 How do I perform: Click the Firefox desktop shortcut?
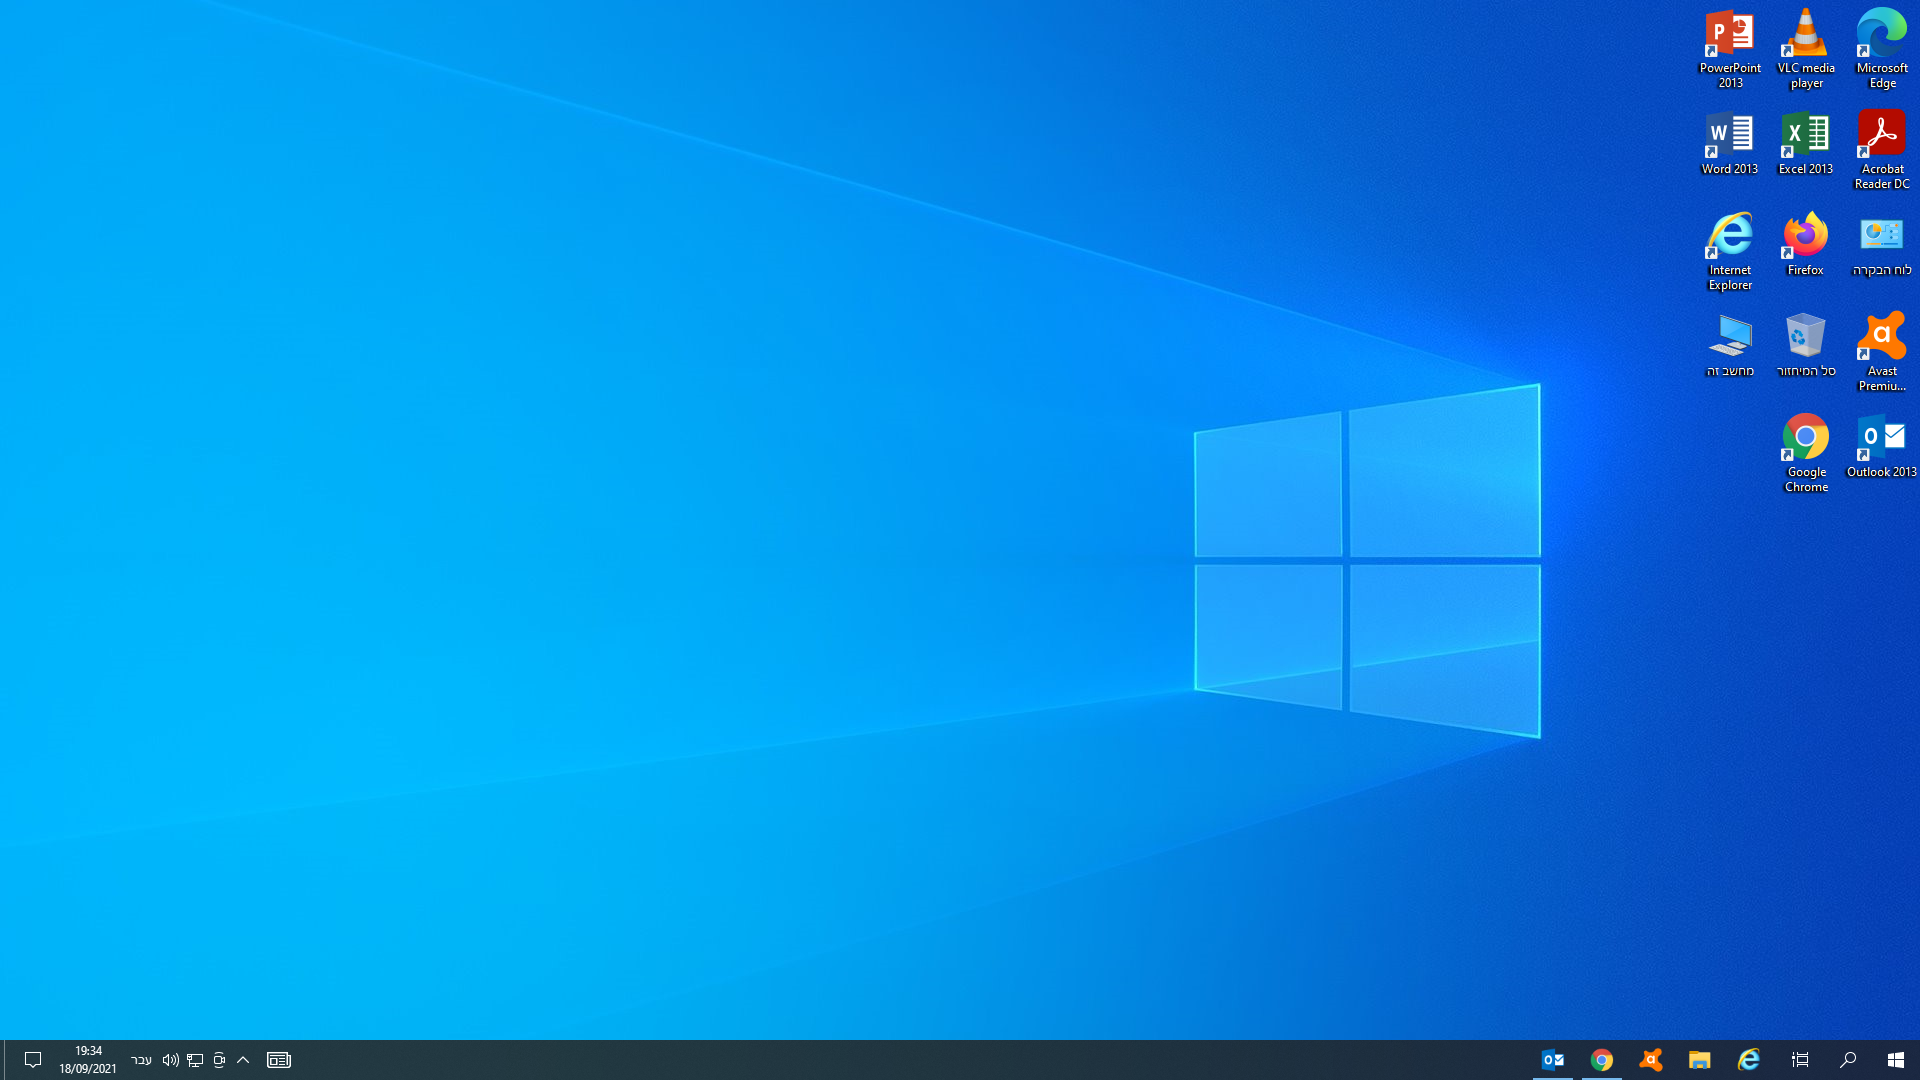point(1806,236)
